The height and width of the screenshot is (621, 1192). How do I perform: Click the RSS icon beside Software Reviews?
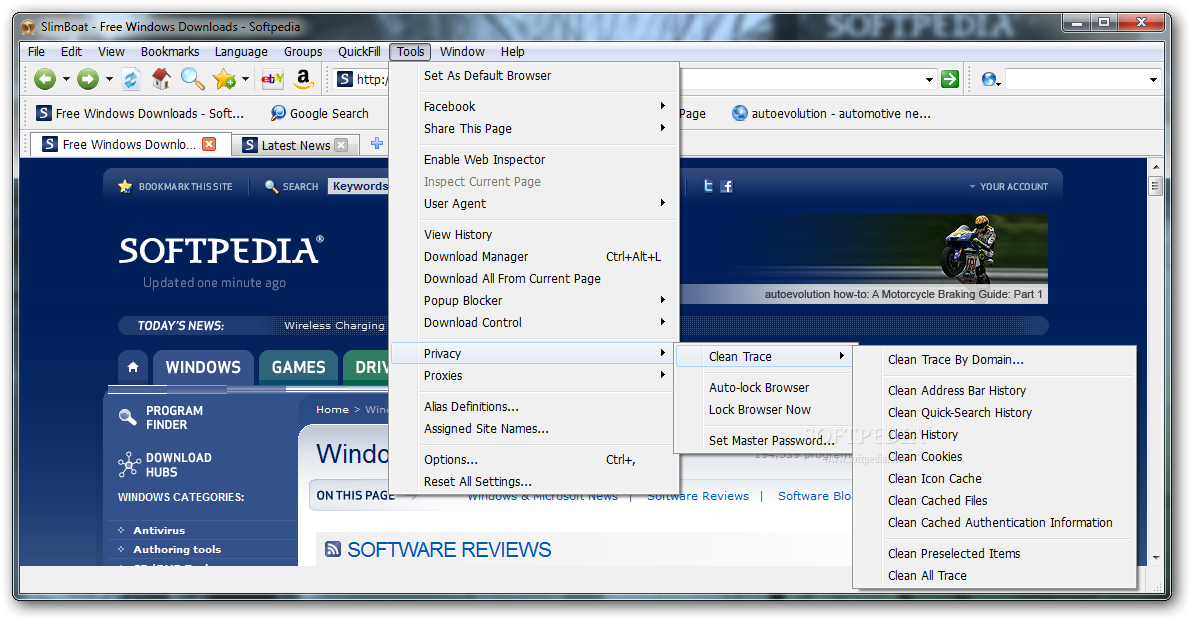[332, 549]
